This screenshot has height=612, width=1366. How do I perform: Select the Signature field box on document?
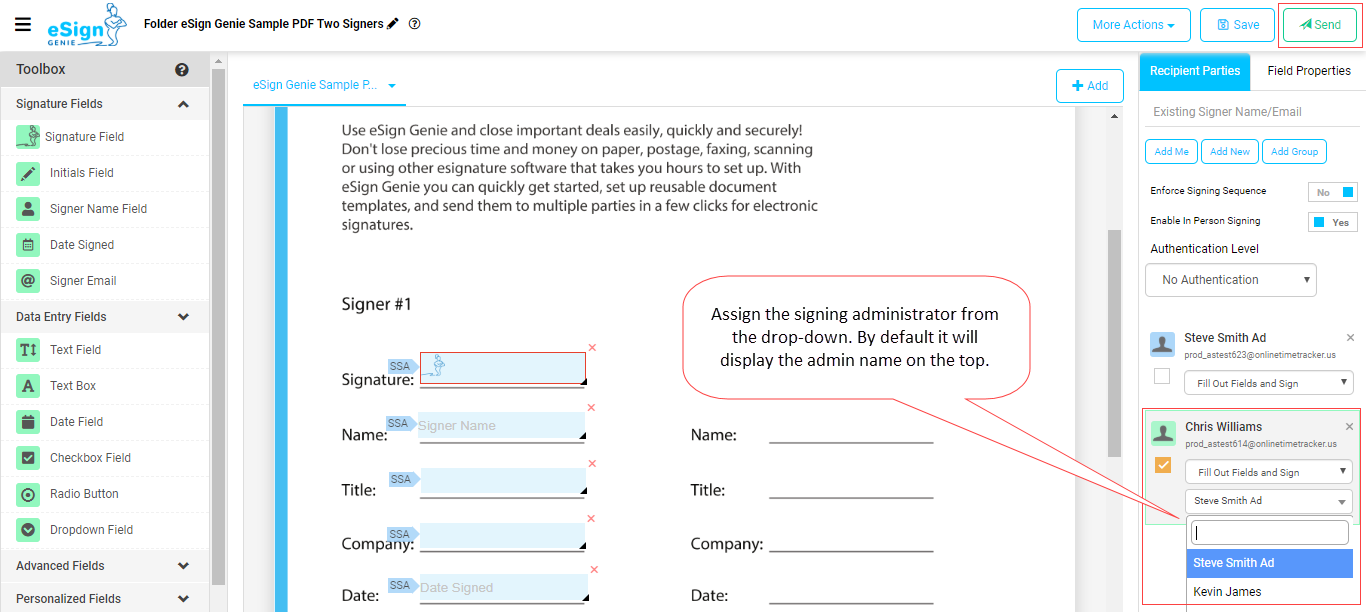coord(503,368)
